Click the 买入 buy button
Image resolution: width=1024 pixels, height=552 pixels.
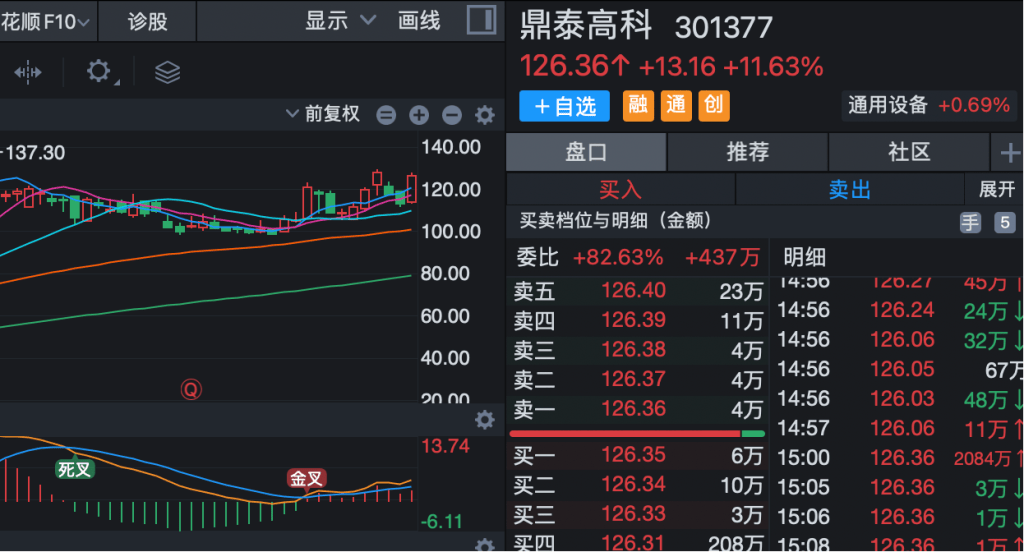(x=620, y=189)
